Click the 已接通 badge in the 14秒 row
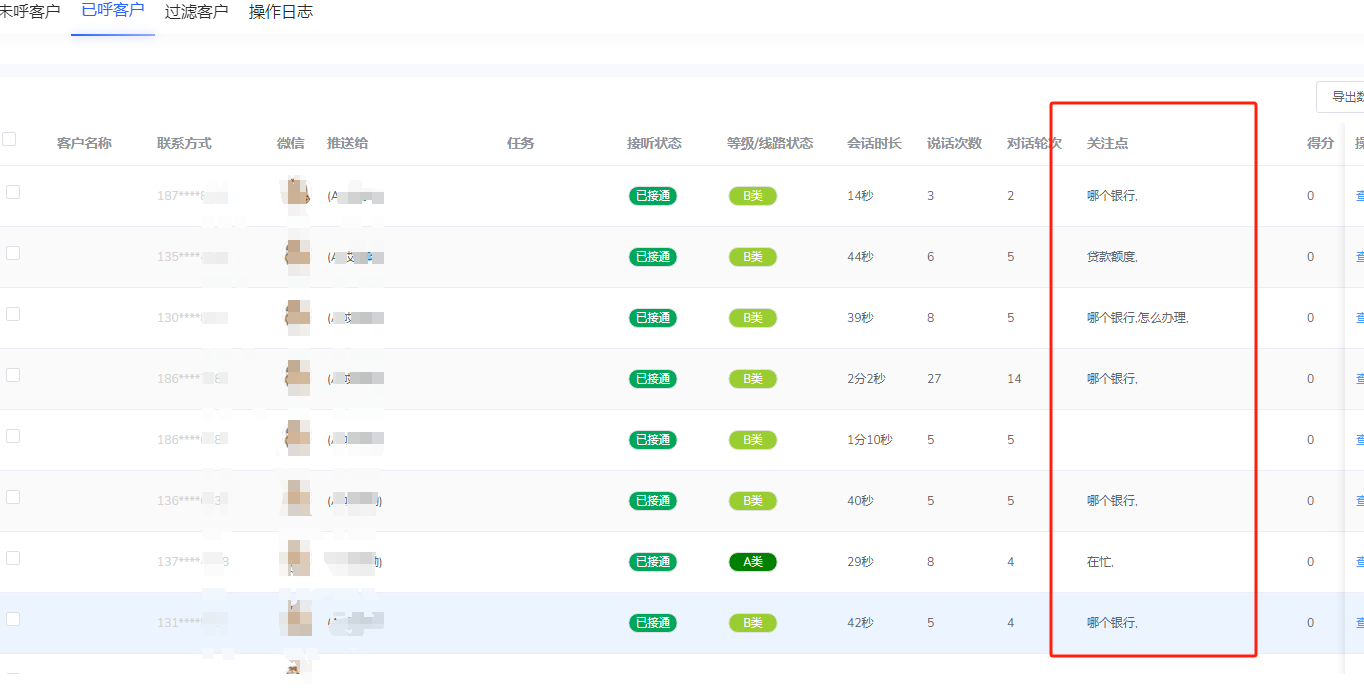 click(652, 196)
